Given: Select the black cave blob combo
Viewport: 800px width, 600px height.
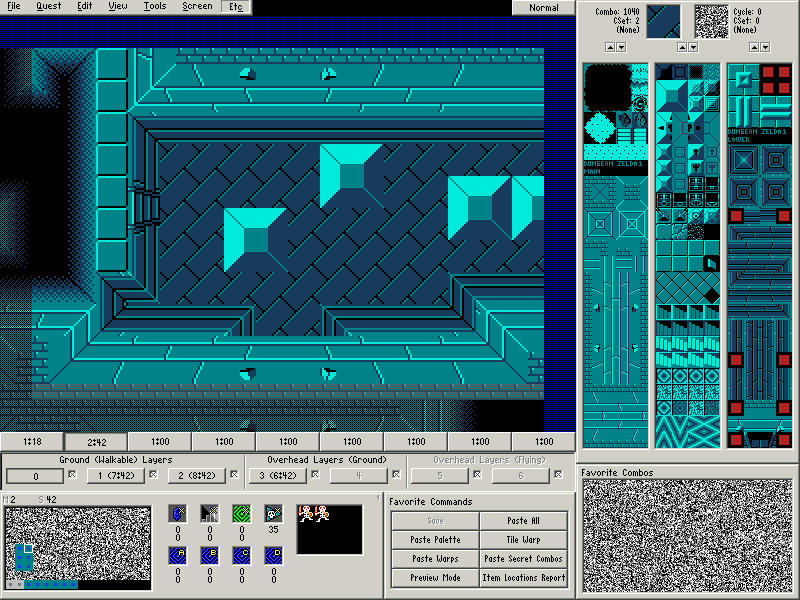Looking at the screenshot, I should click(608, 88).
